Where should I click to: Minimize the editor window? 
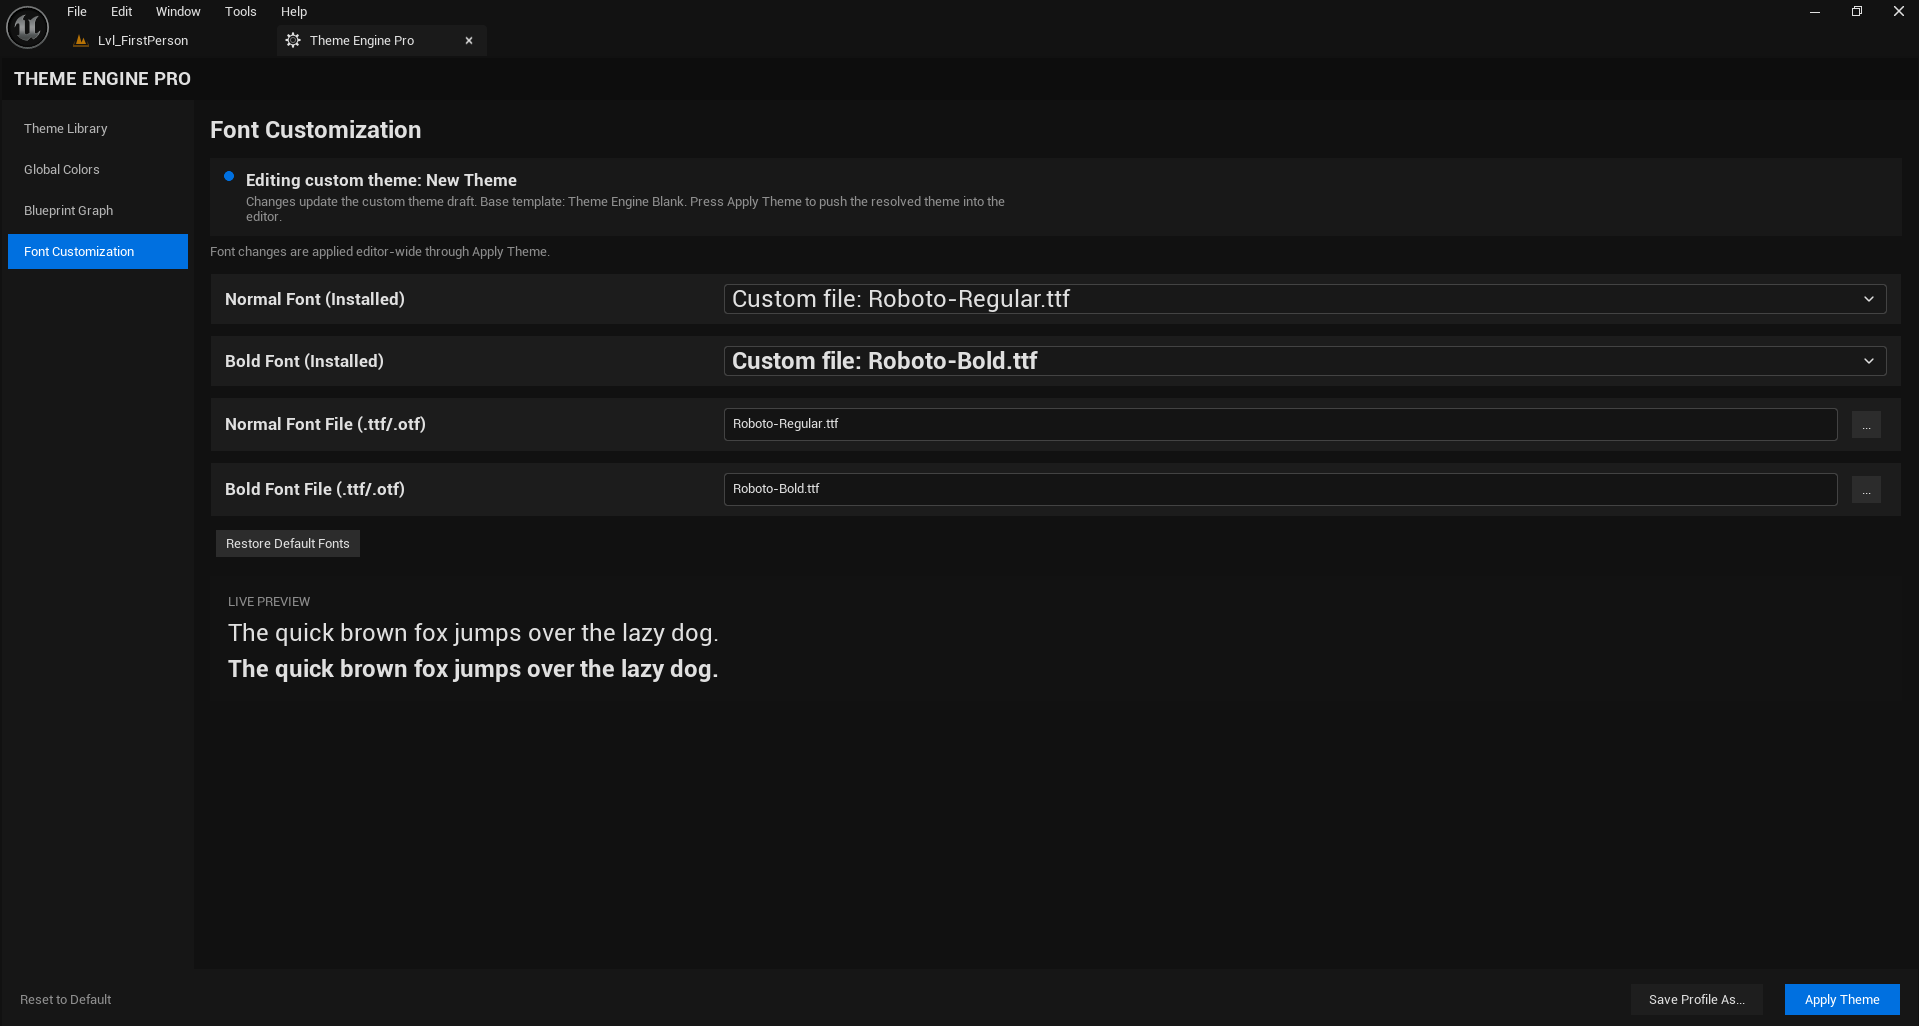1815,12
